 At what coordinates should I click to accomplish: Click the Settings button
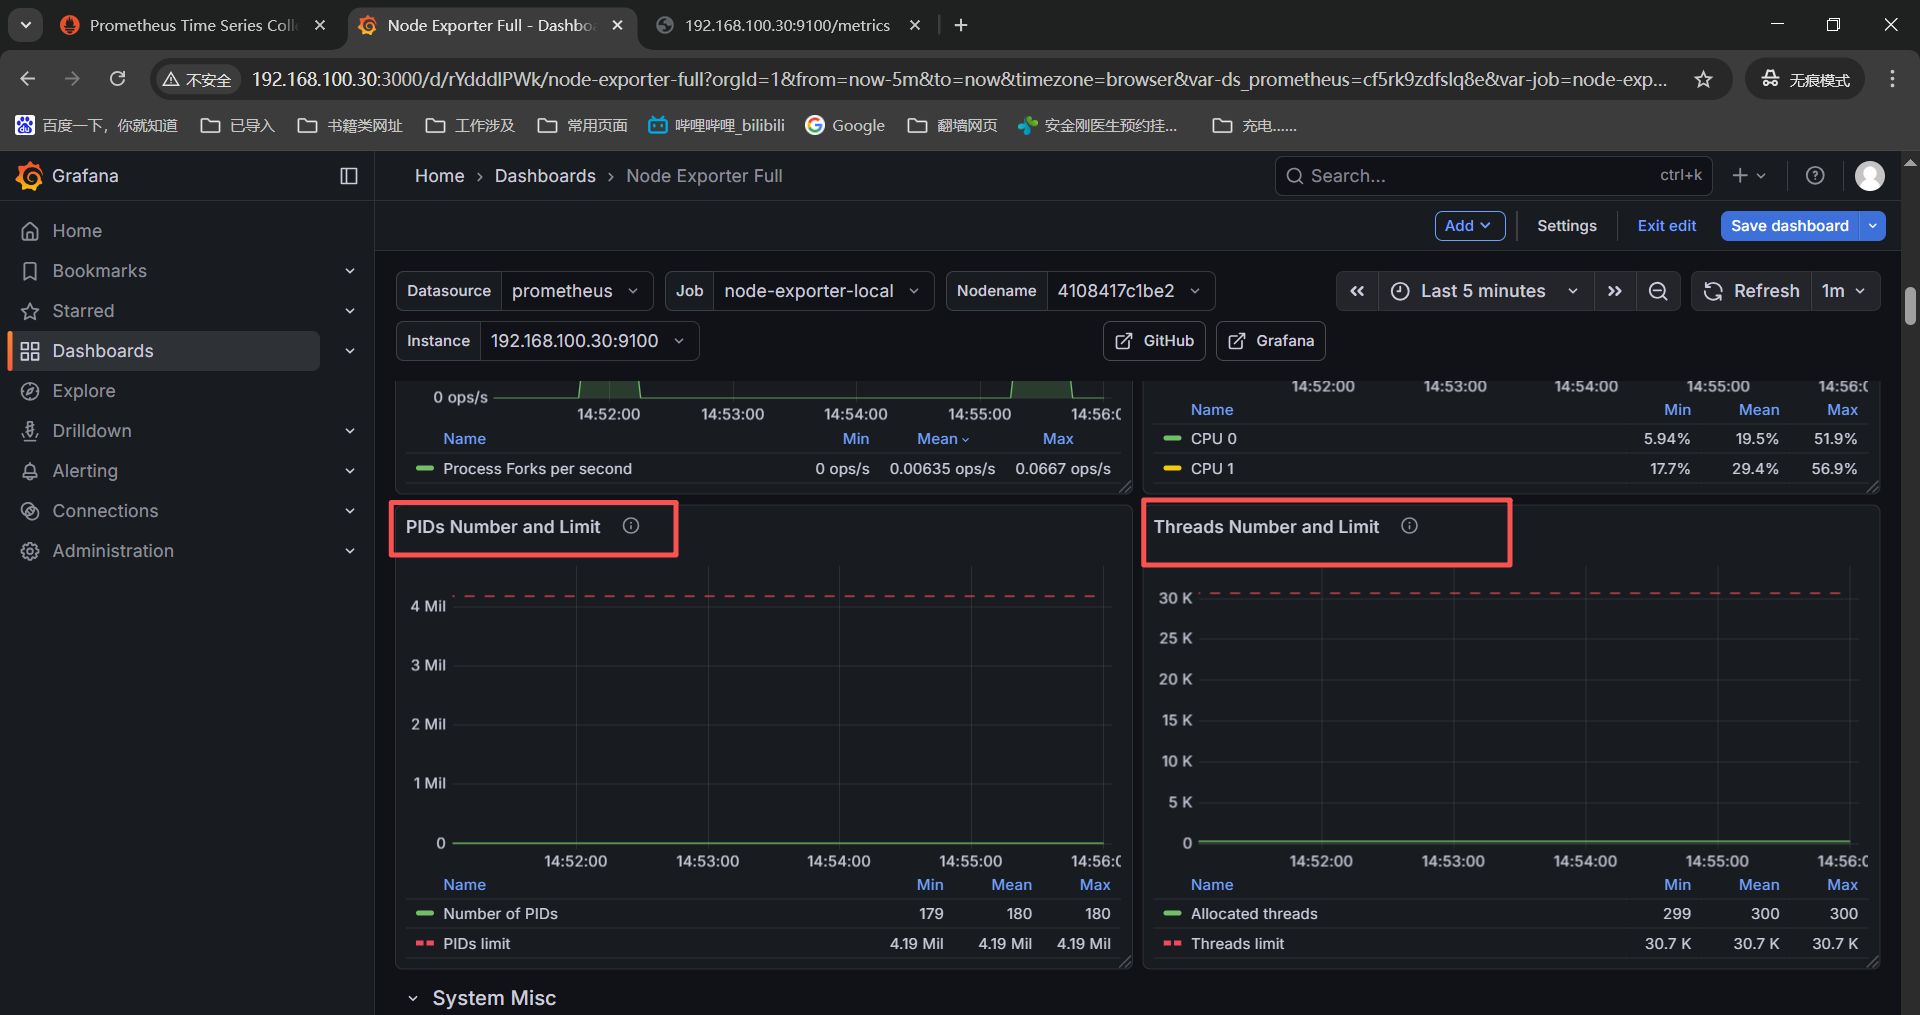pyautogui.click(x=1567, y=226)
